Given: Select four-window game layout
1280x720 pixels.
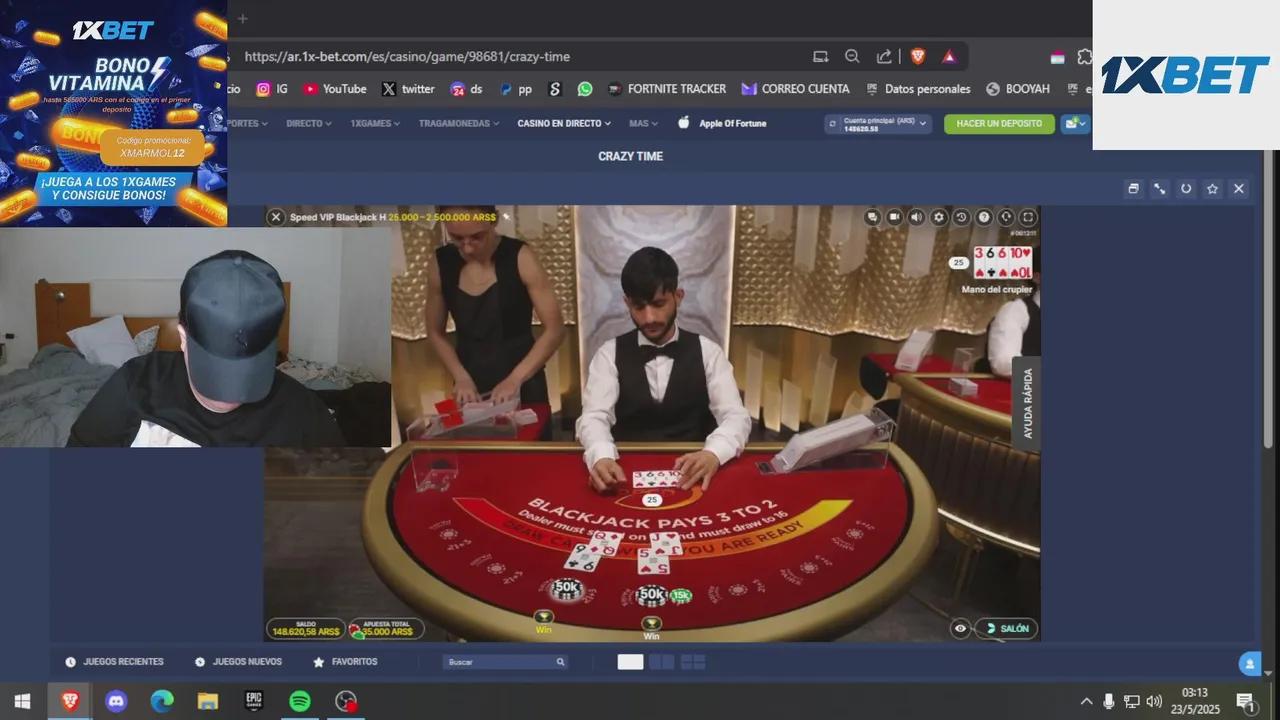Looking at the screenshot, I should [693, 662].
